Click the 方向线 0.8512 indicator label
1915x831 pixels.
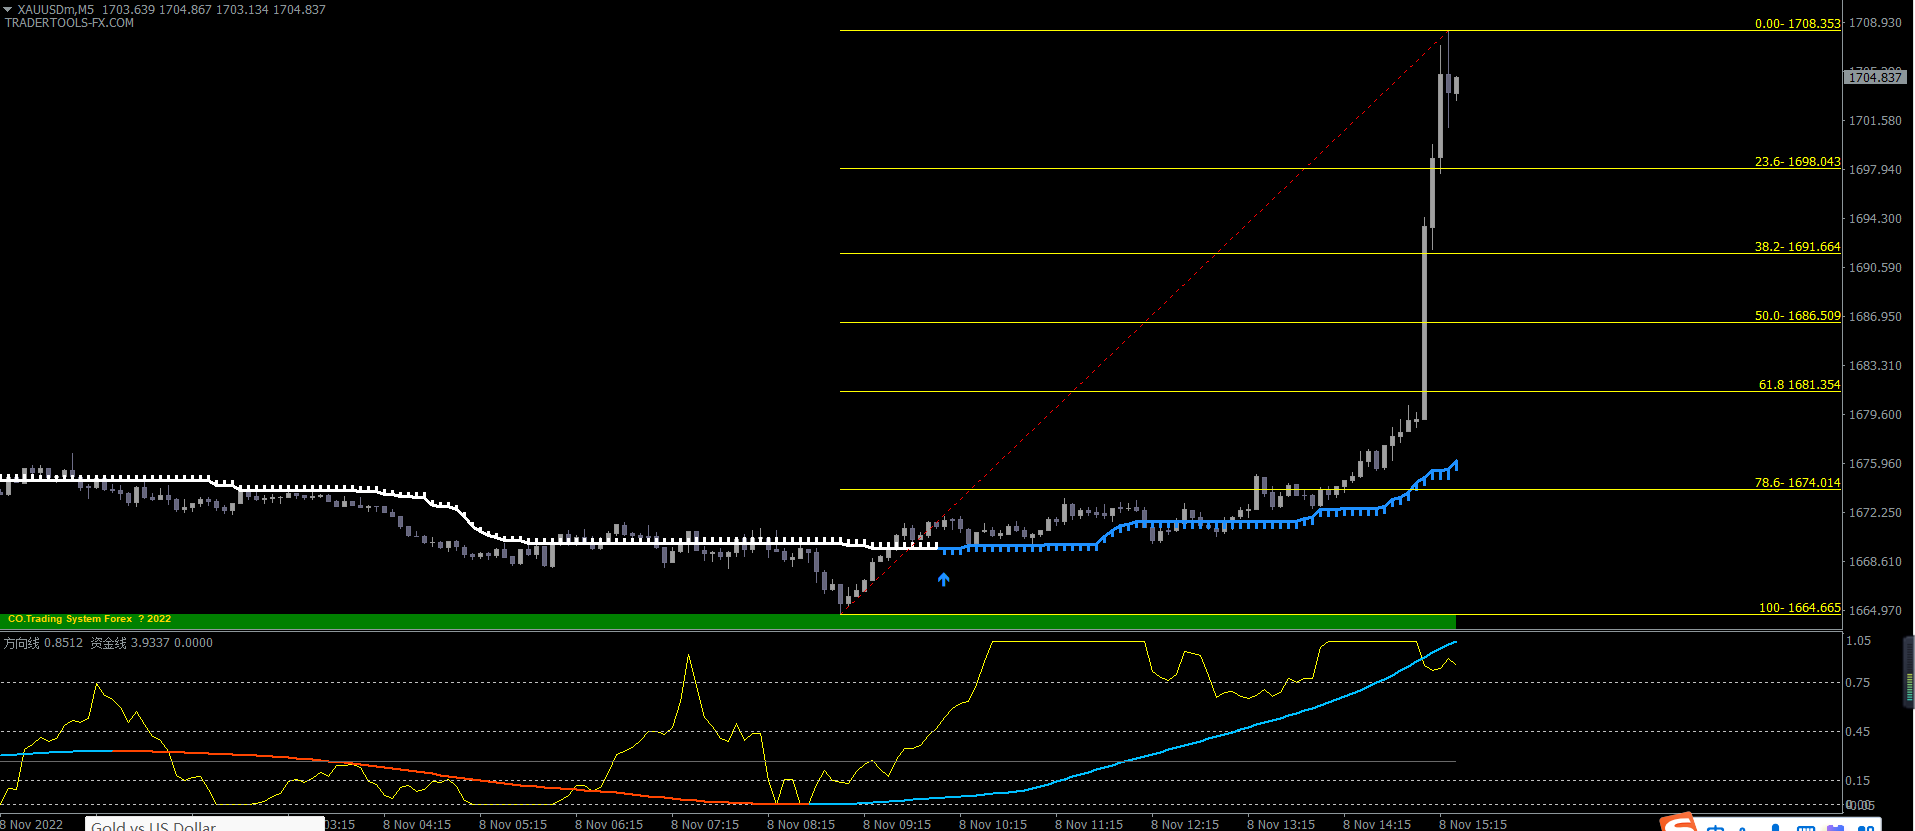(x=43, y=643)
